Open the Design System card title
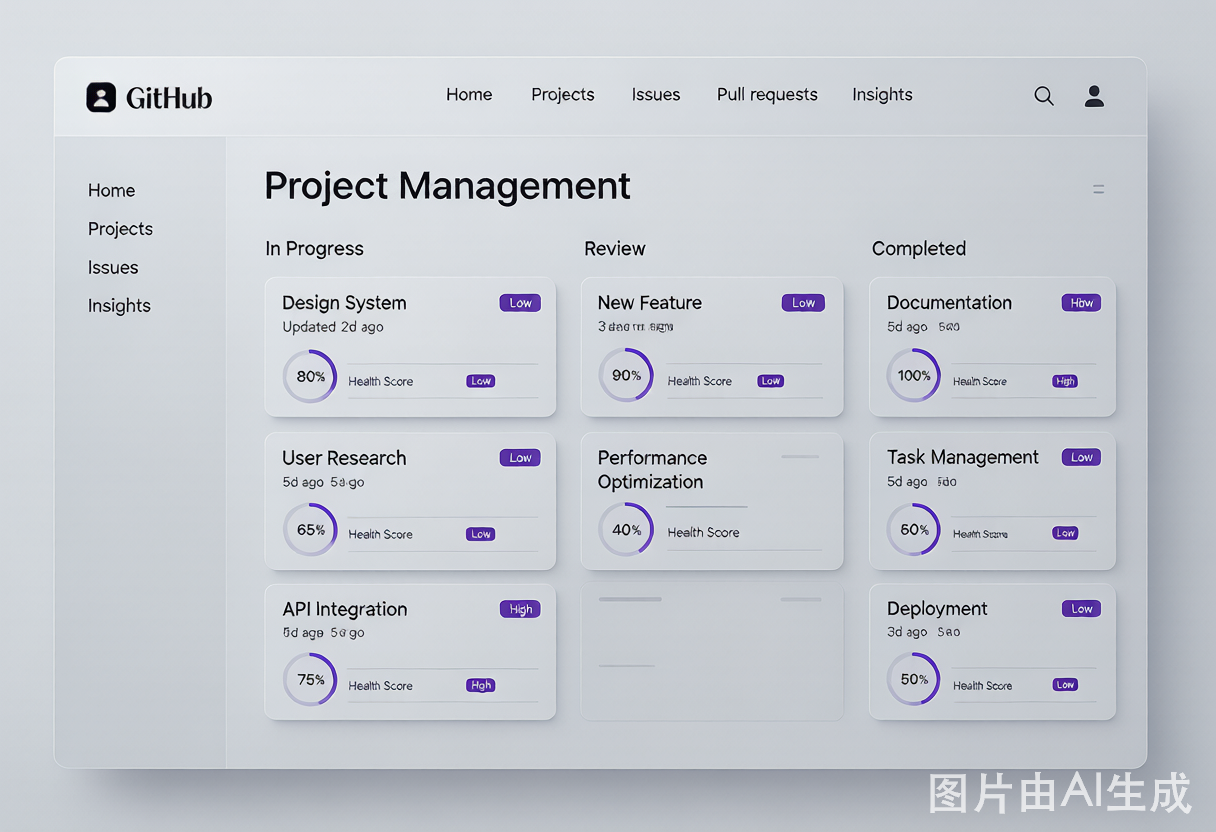Screen dimensions: 1216x832 (x=344, y=303)
